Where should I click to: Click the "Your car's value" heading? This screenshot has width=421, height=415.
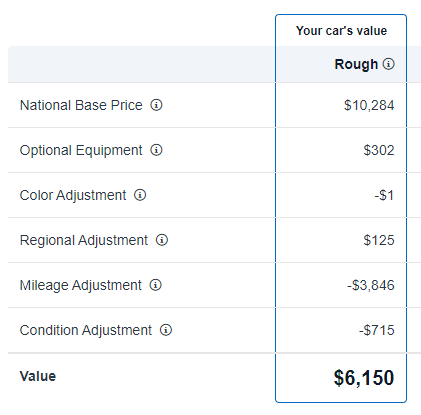click(341, 31)
